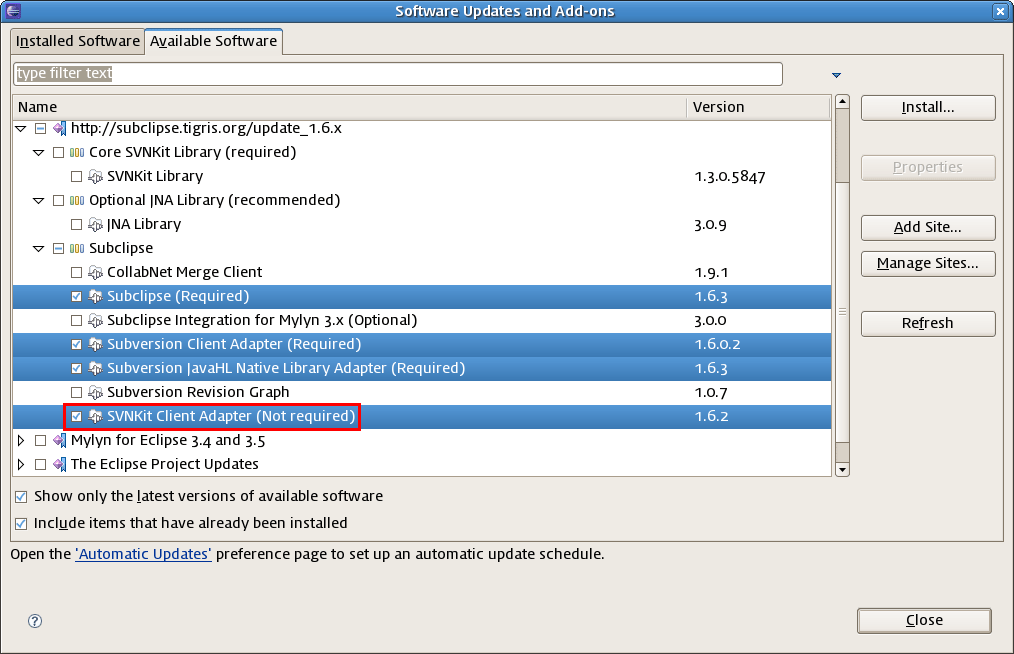Click the category icon beside Core SVNKit Library

tap(77, 153)
